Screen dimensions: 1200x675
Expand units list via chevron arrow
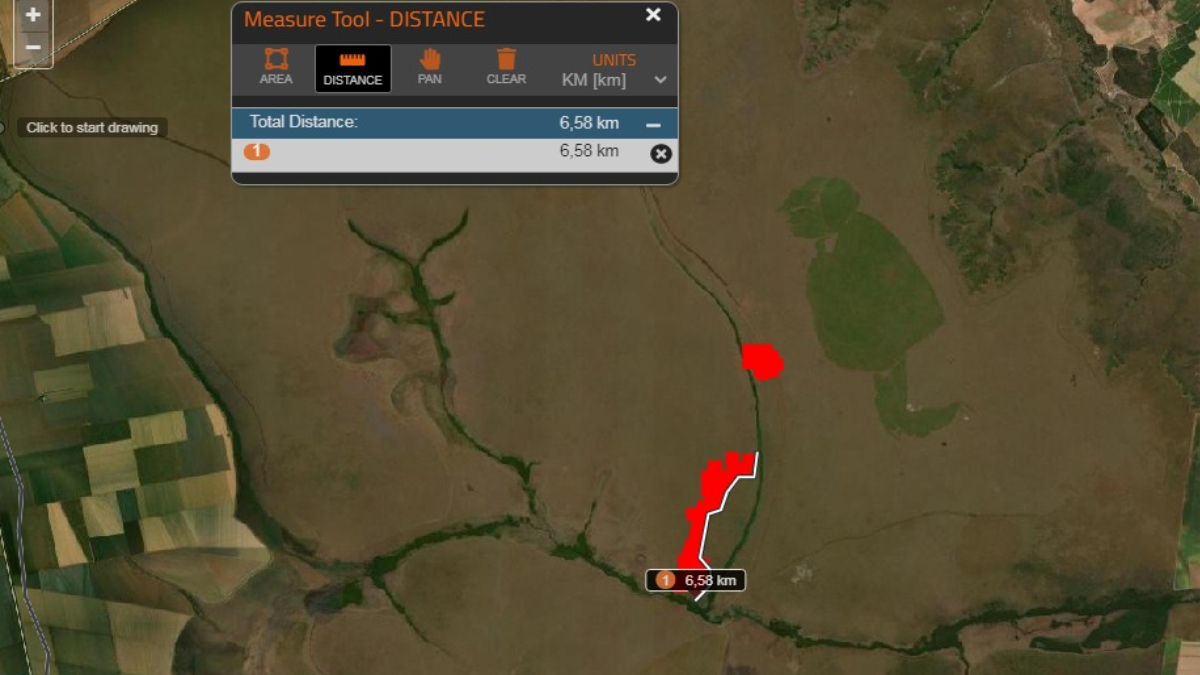click(660, 80)
